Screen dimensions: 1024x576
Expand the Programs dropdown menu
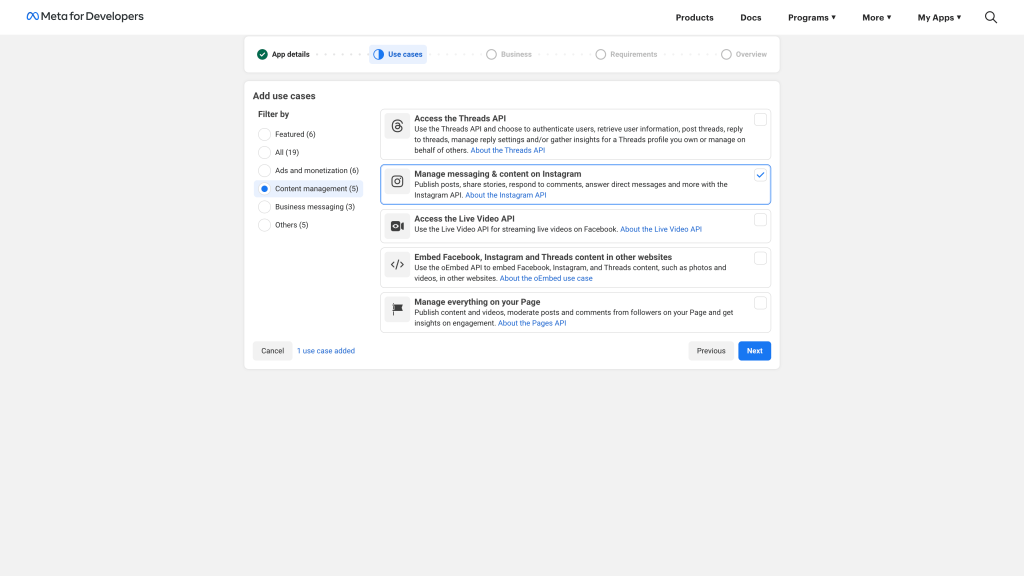coord(812,18)
